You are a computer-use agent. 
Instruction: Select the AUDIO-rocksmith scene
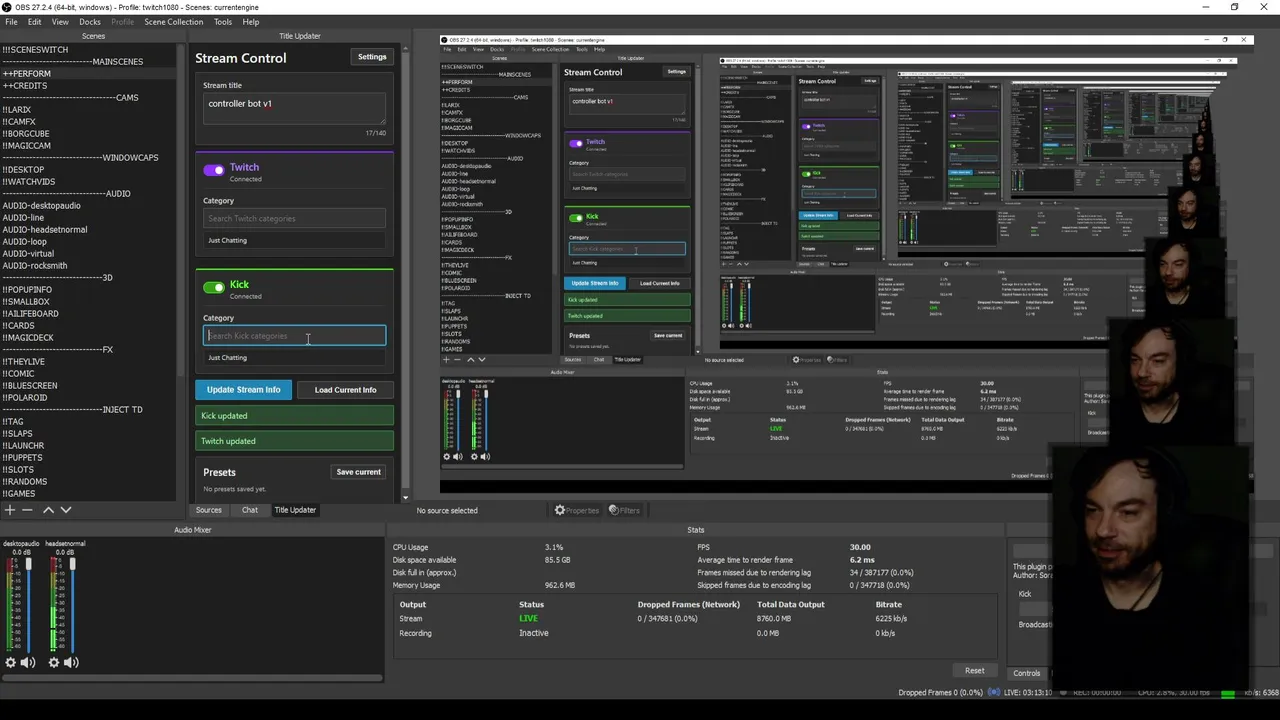click(x=90, y=266)
